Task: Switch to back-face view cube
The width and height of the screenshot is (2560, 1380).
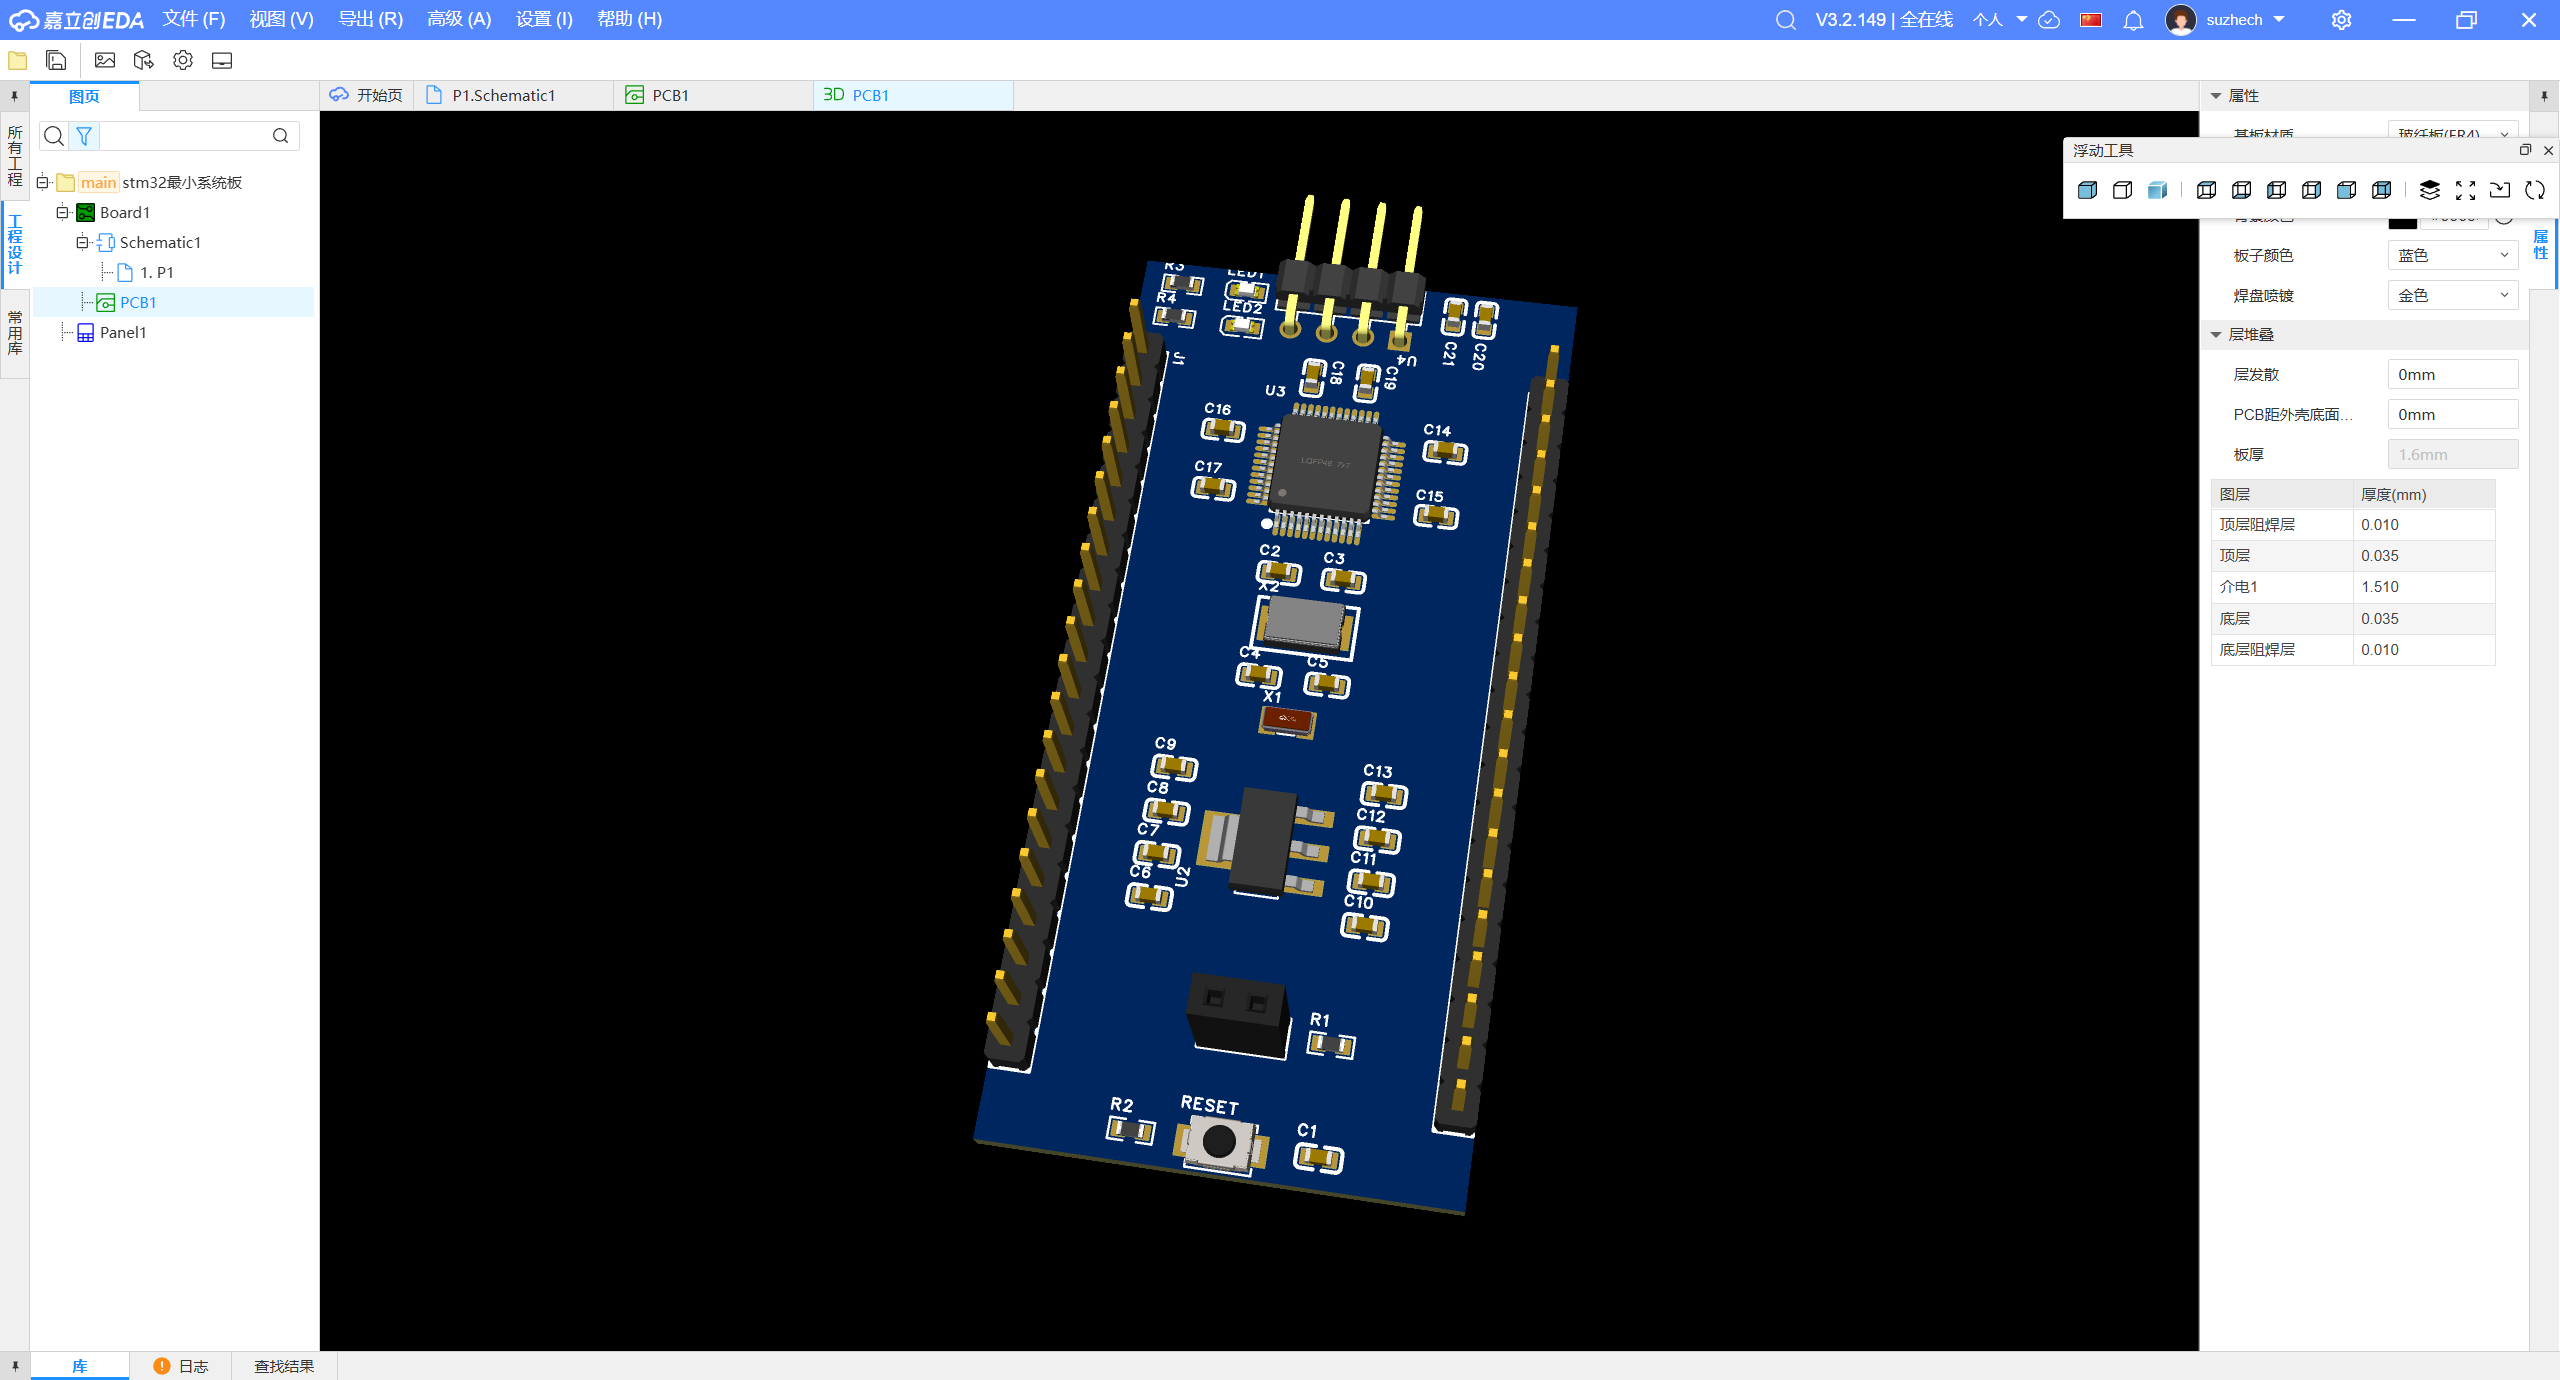Action: point(2381,190)
